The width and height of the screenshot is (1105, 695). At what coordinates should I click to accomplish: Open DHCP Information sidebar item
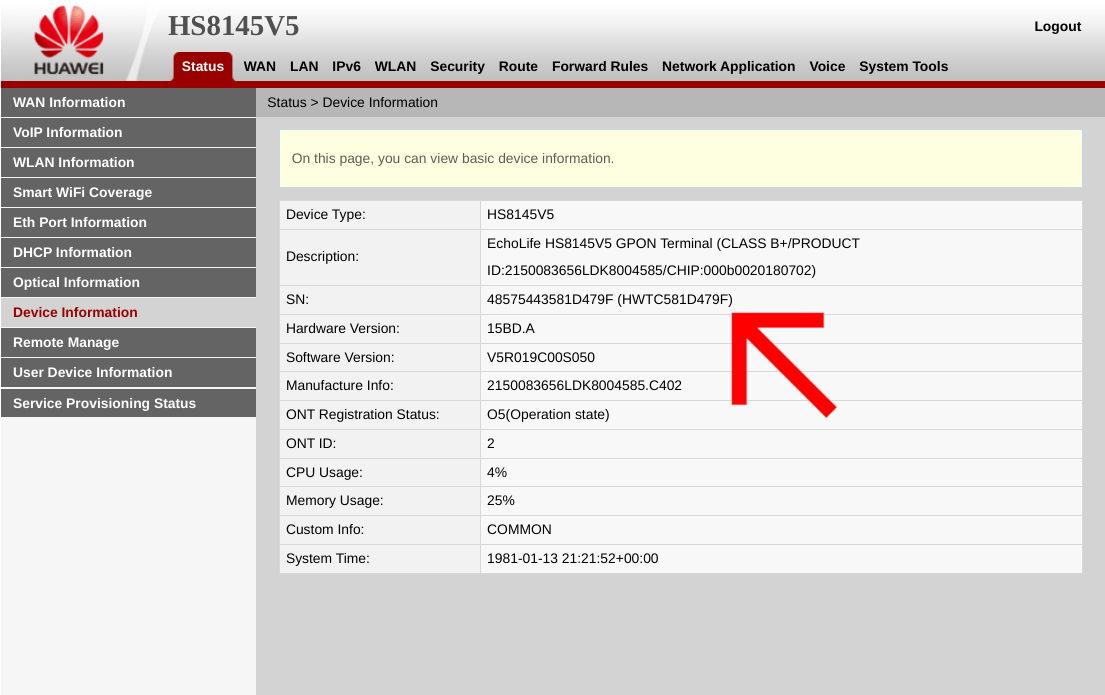pos(128,252)
